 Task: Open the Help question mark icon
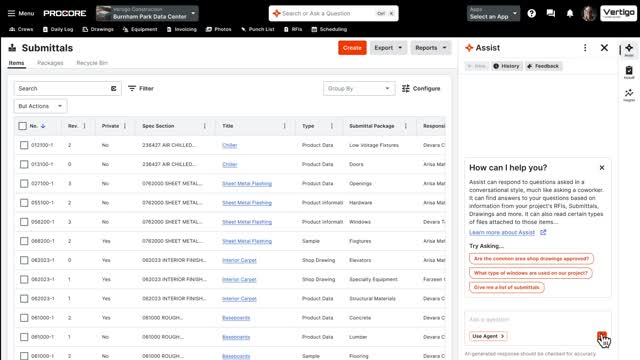click(x=531, y=13)
